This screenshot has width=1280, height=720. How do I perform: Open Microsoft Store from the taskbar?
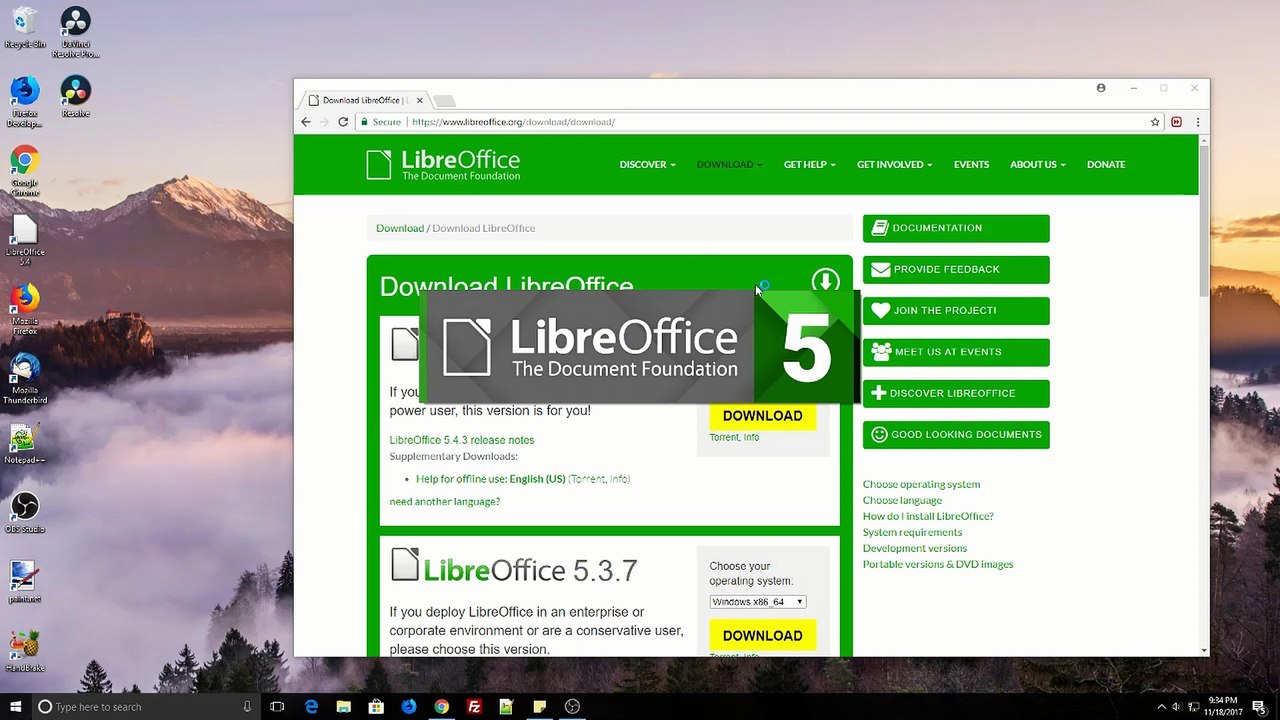click(376, 707)
